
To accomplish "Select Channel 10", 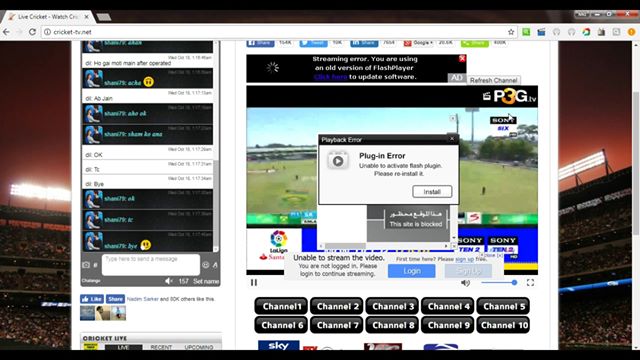I will pos(503,325).
